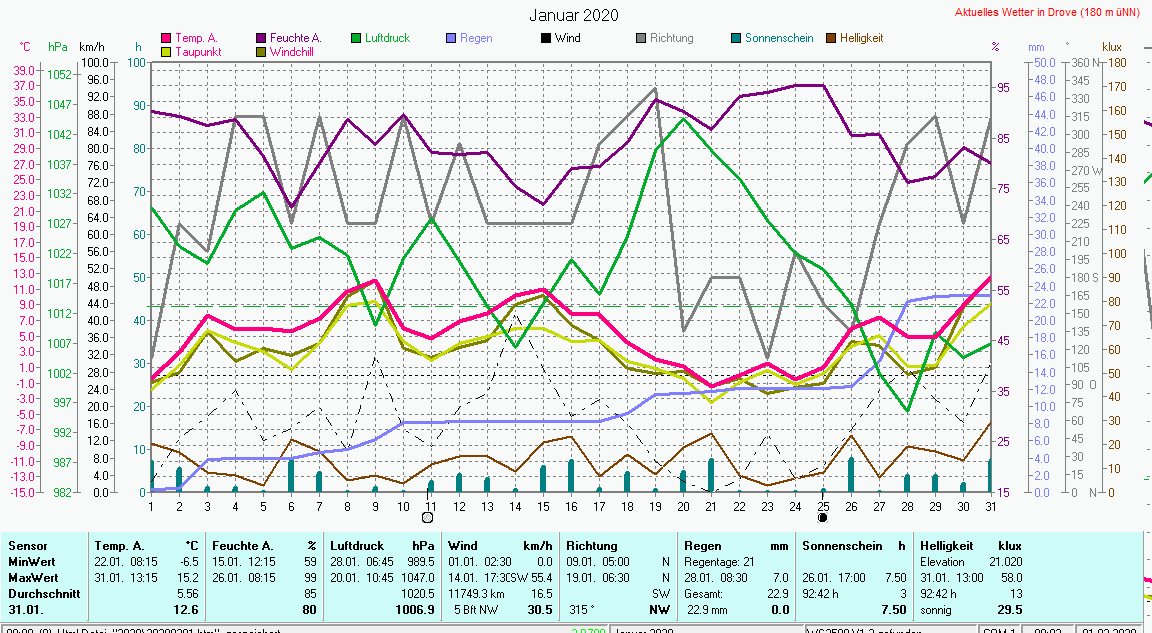Click the full moon icon below day 11
Viewport: 1152px width, 633px height.
(x=428, y=517)
